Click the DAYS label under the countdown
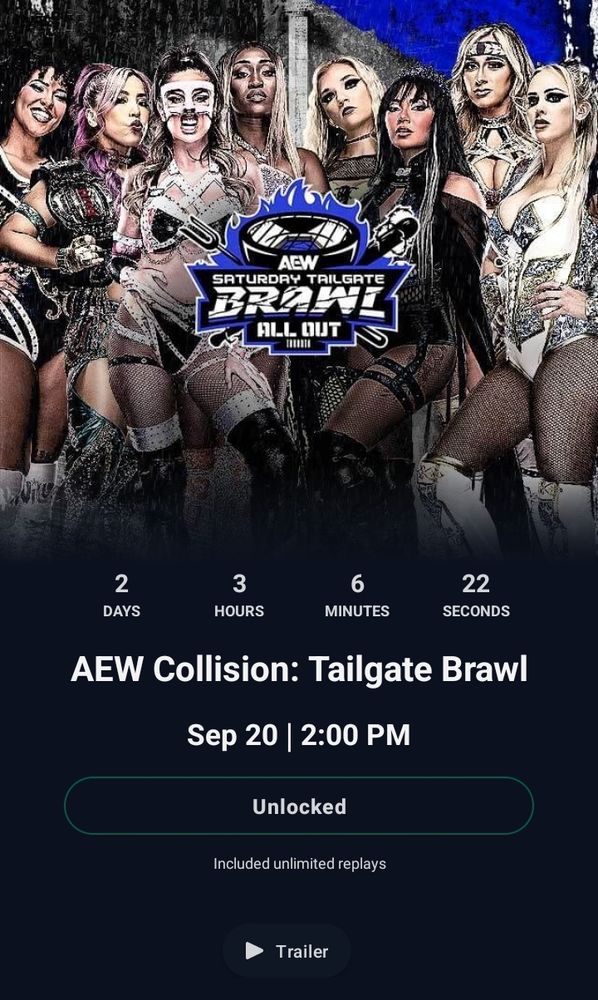Viewport: 598px width, 1000px height. (x=121, y=611)
